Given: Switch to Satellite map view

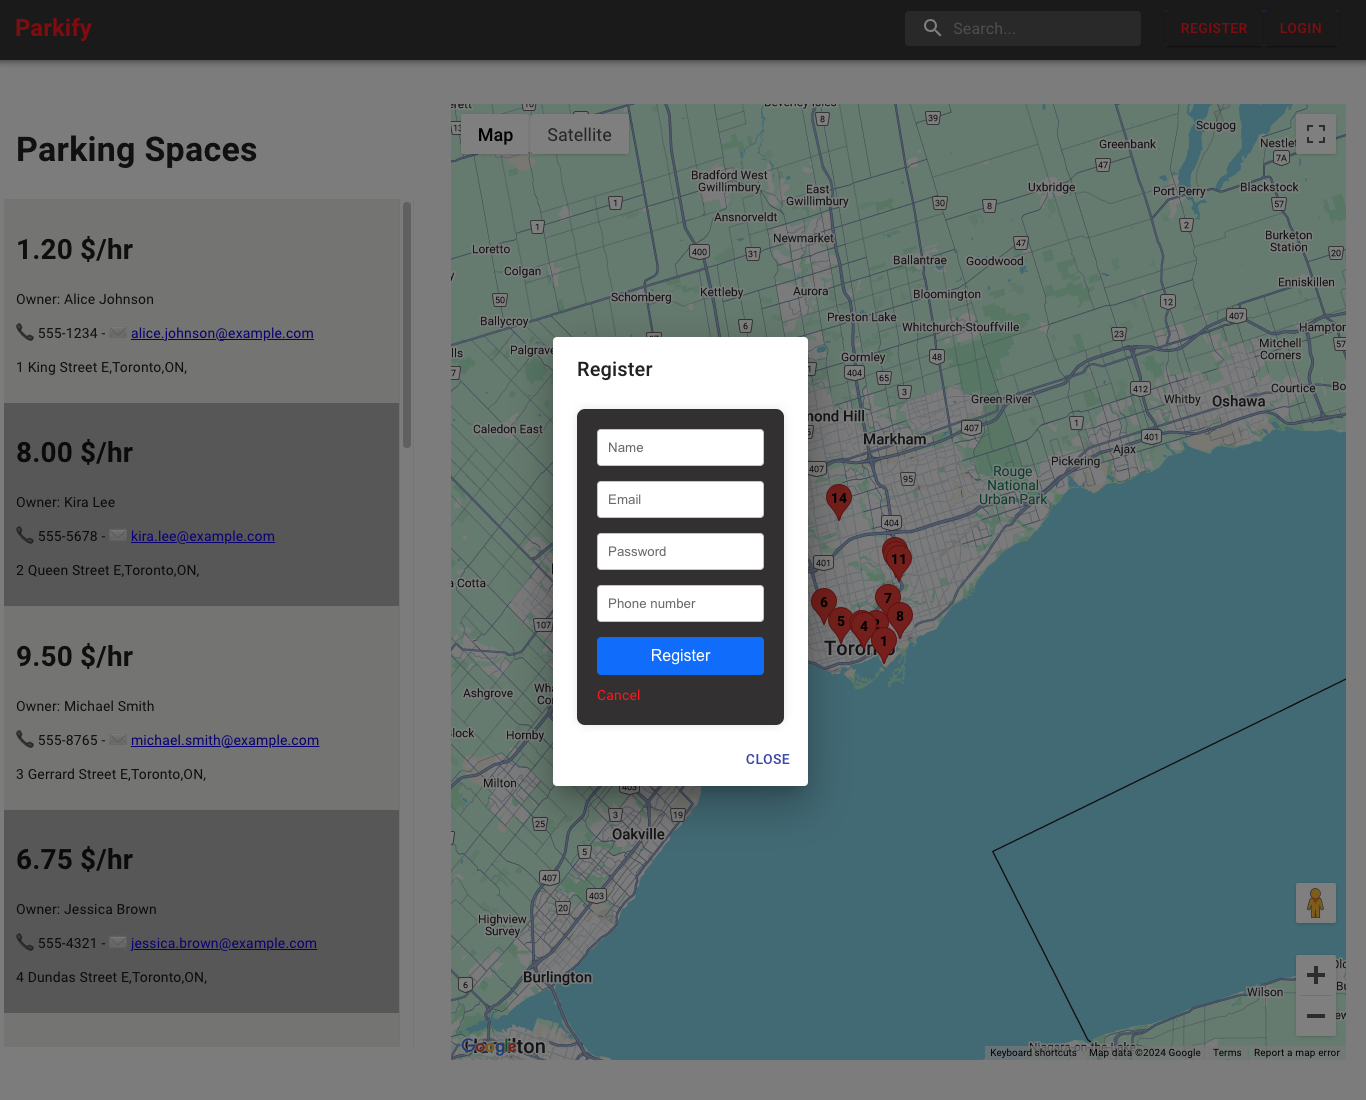Looking at the screenshot, I should coord(579,135).
